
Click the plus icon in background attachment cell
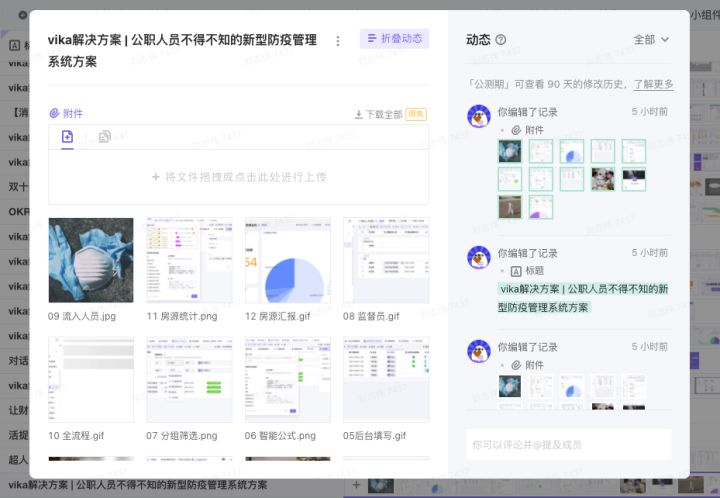click(356, 484)
